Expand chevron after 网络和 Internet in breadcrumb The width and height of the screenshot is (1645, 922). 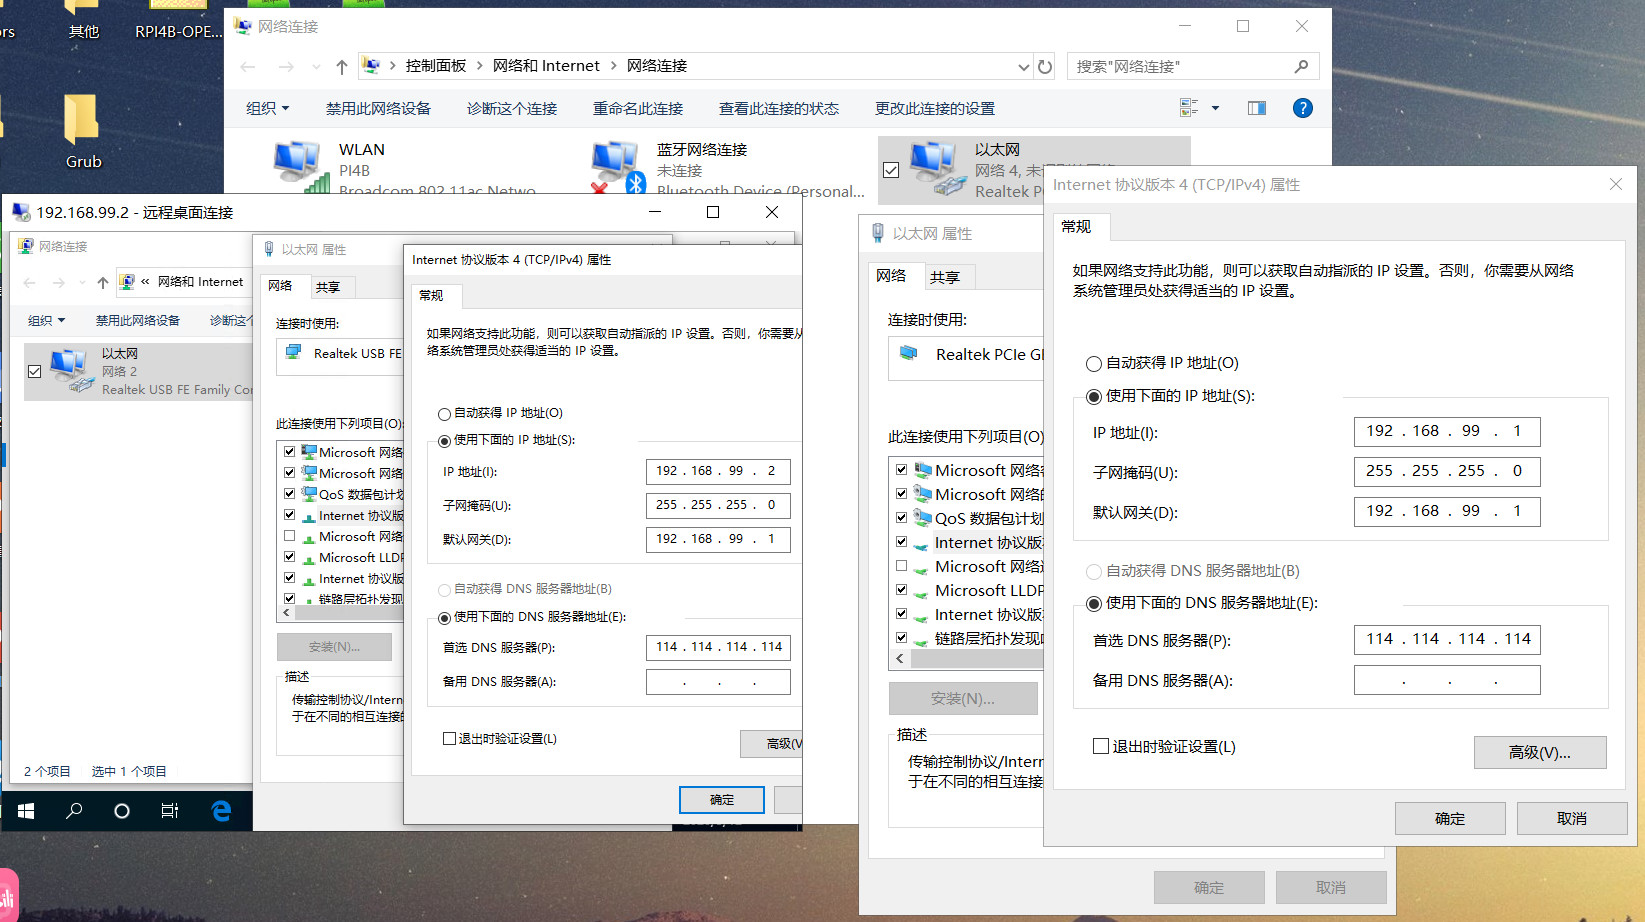(613, 66)
